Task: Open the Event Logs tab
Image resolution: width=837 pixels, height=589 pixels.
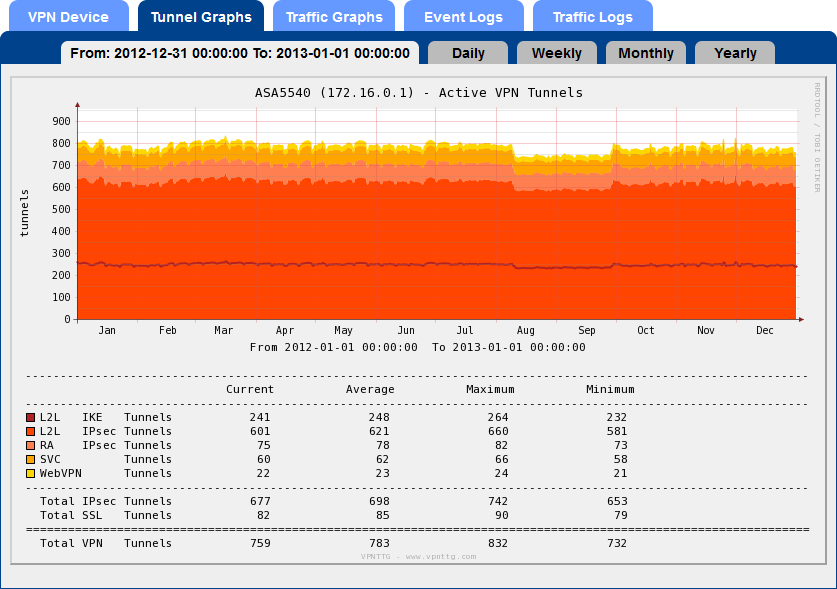Action: (463, 17)
